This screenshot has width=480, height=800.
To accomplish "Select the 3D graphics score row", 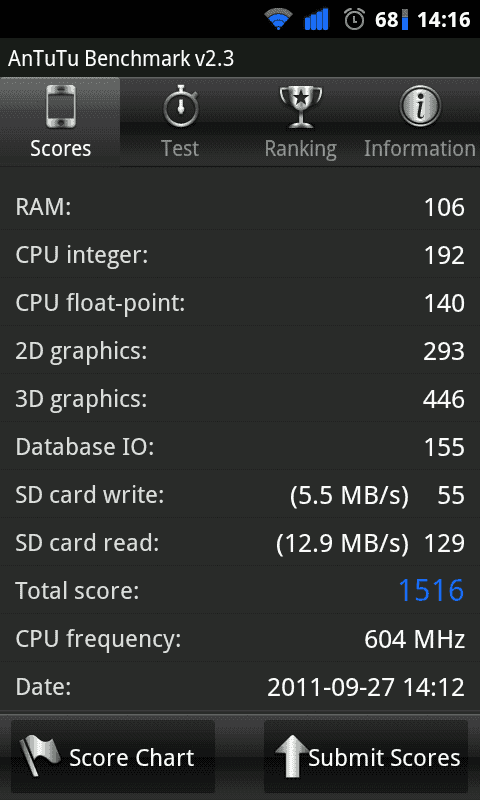I will pyautogui.click(x=240, y=398).
